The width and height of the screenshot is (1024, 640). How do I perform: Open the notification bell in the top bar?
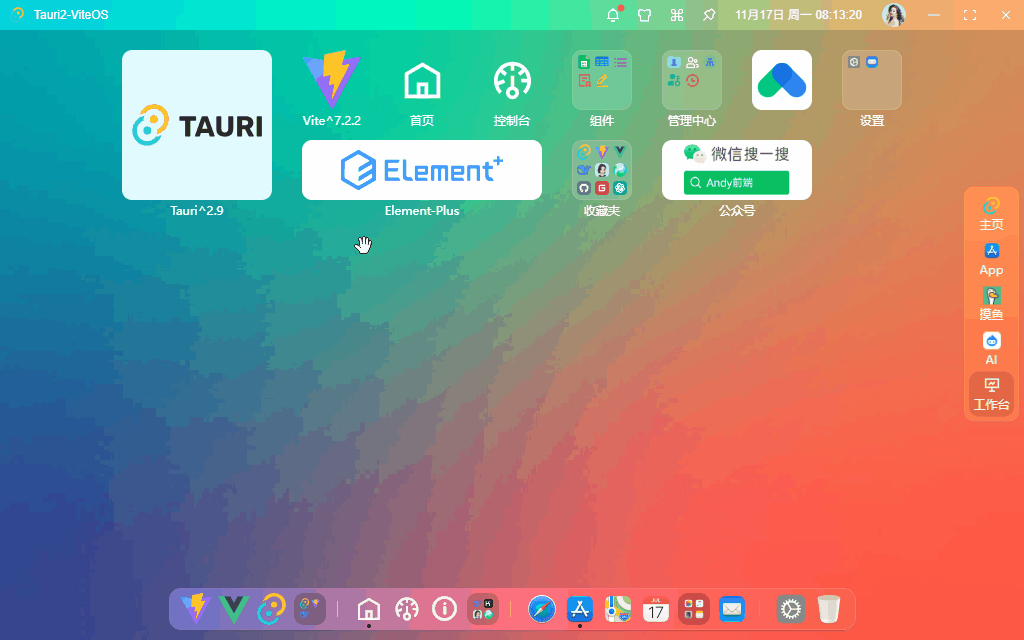click(613, 15)
